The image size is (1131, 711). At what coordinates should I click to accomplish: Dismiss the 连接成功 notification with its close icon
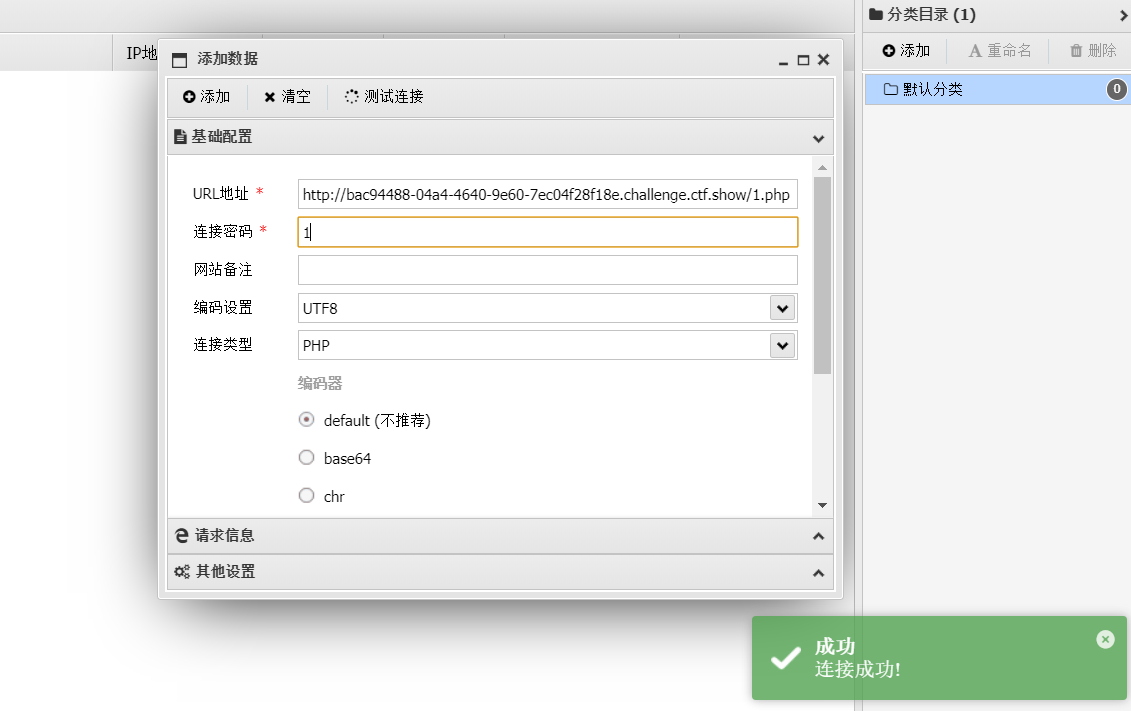coord(1105,639)
